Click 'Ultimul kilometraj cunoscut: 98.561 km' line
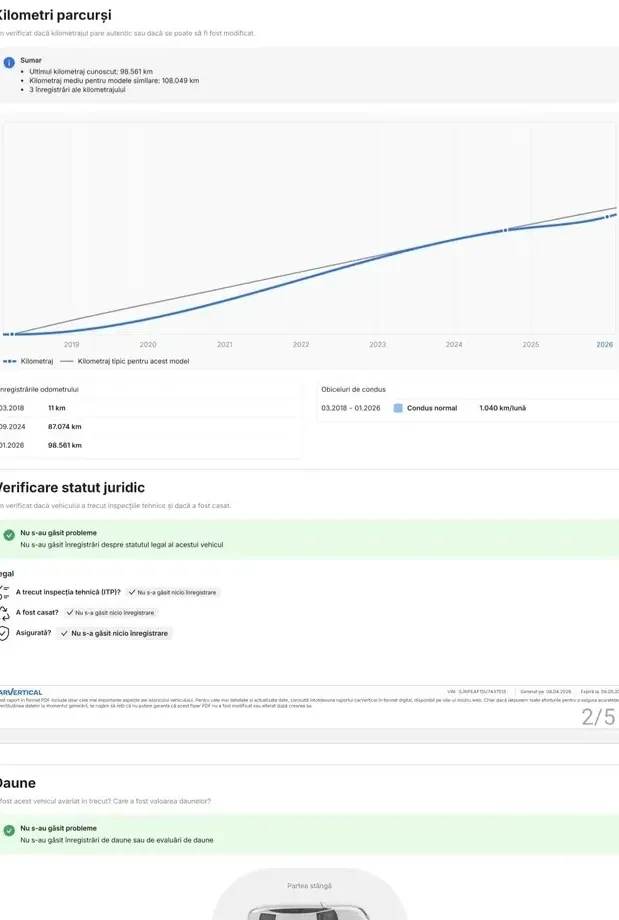 pos(91,72)
